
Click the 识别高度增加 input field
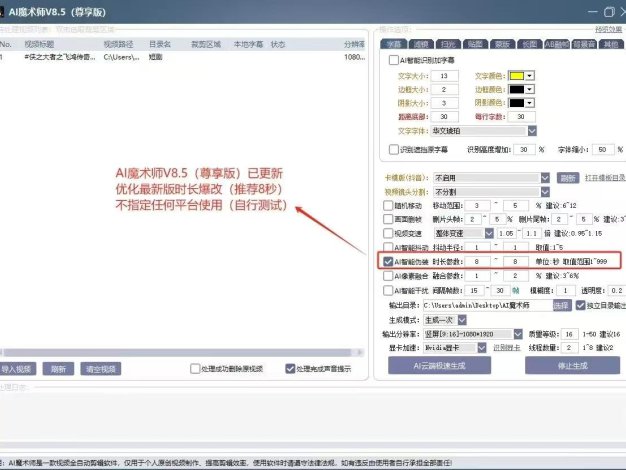524,149
